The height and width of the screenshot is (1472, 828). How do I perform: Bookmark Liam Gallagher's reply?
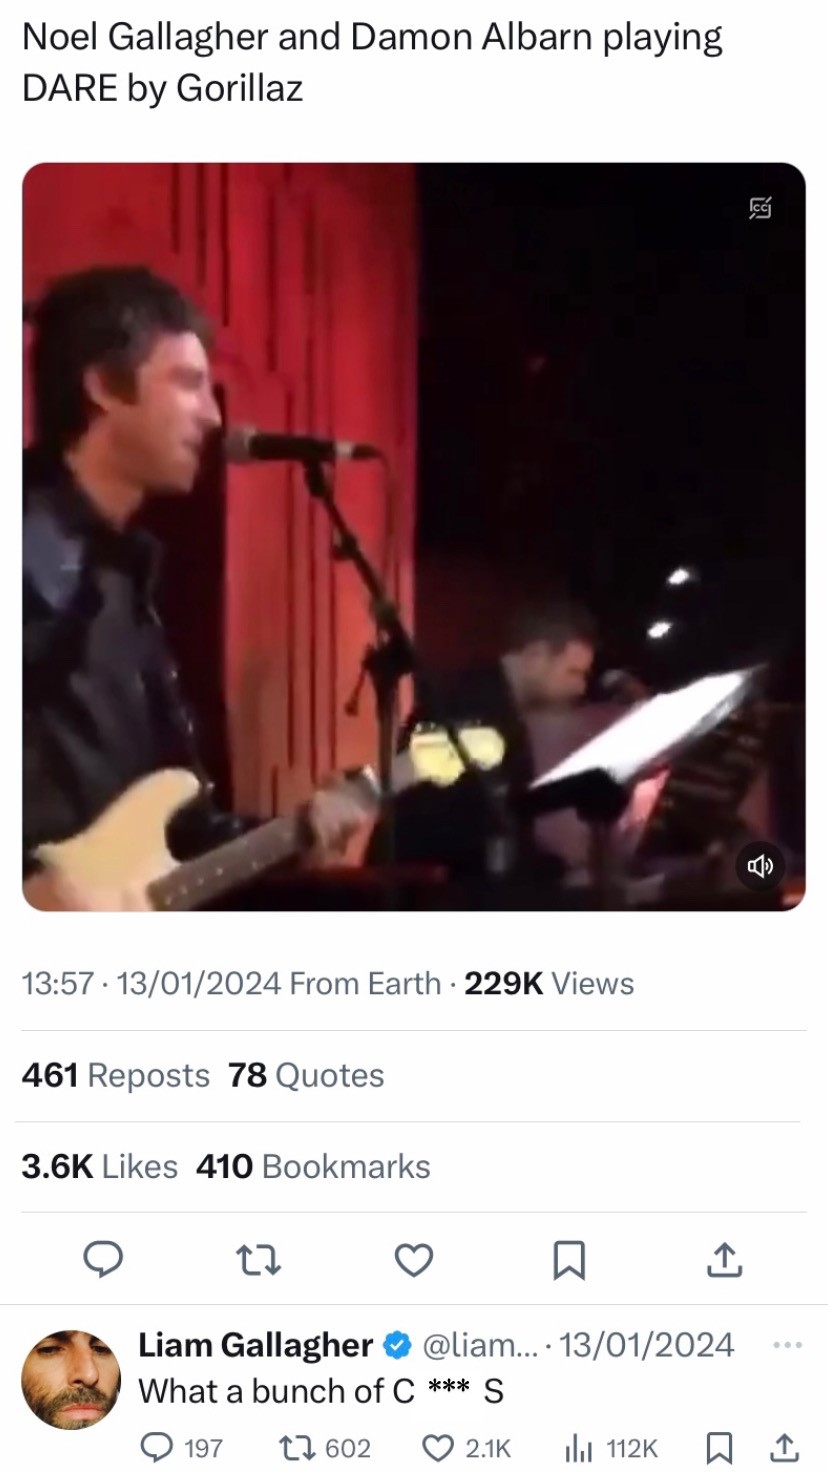[x=717, y=1447]
